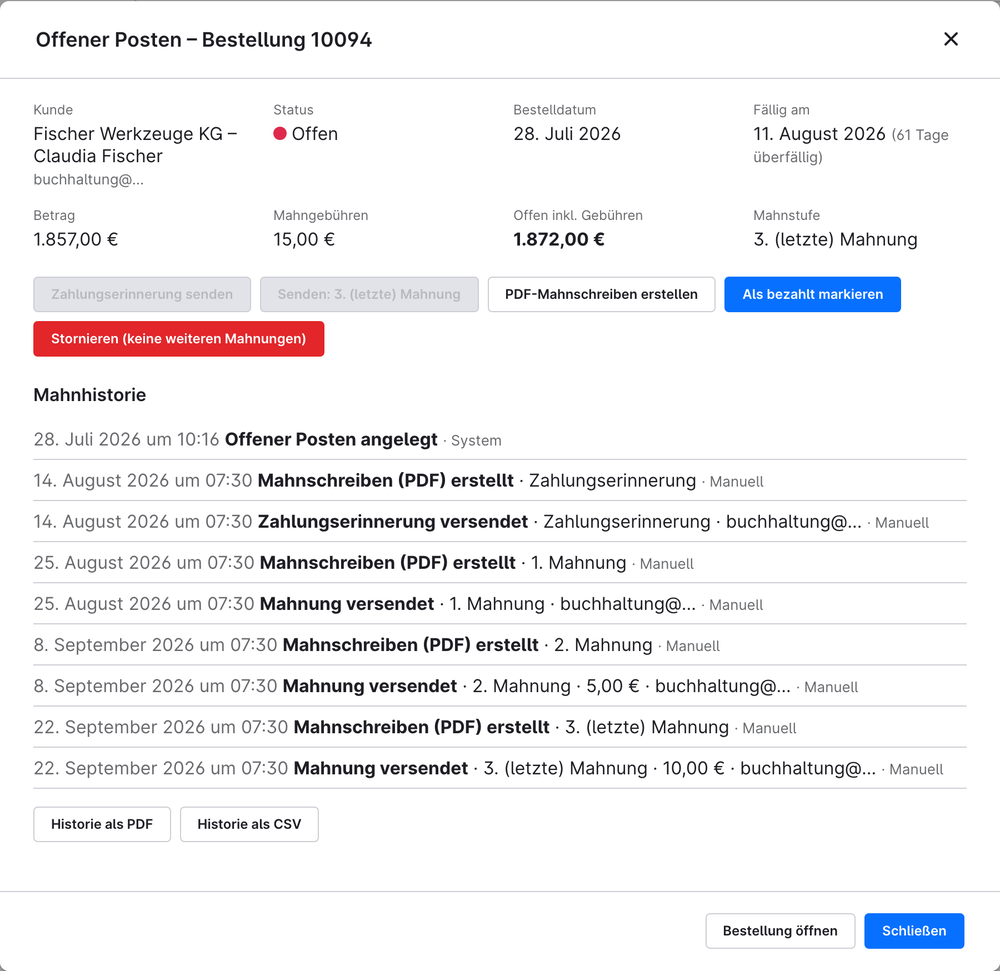Click the Mahngebühren value 15,00 €
The width and height of the screenshot is (1000, 971).
(x=304, y=240)
